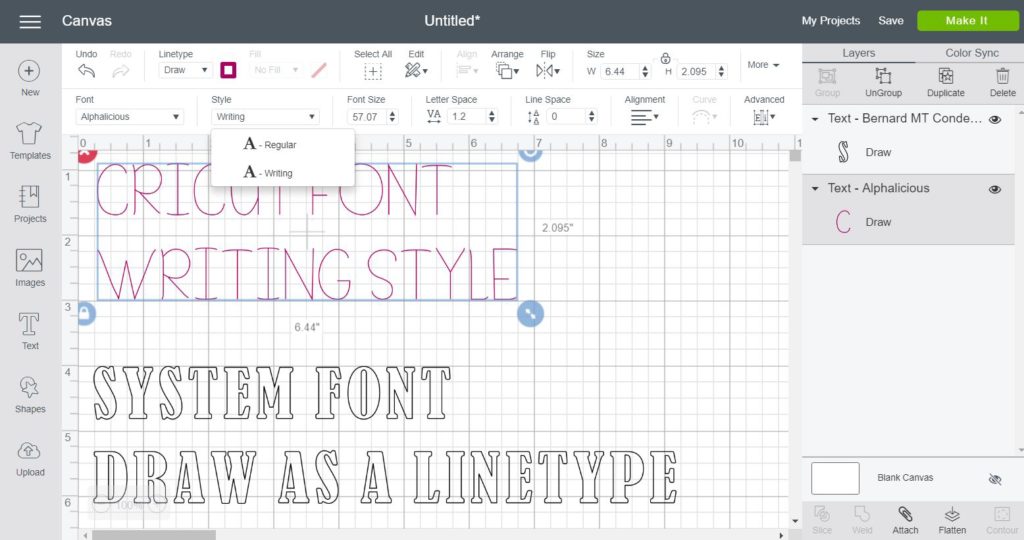Adjust the Letter Space stepper

point(492,117)
